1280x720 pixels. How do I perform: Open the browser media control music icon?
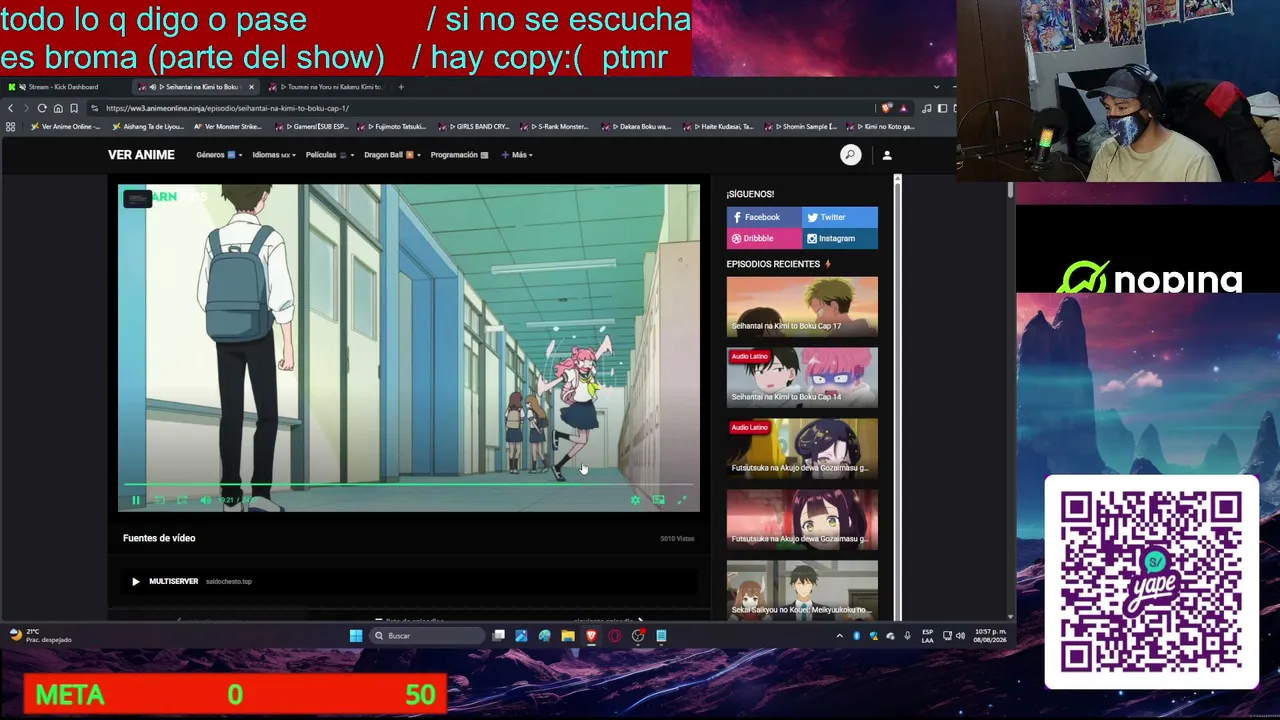pyautogui.click(x=927, y=108)
